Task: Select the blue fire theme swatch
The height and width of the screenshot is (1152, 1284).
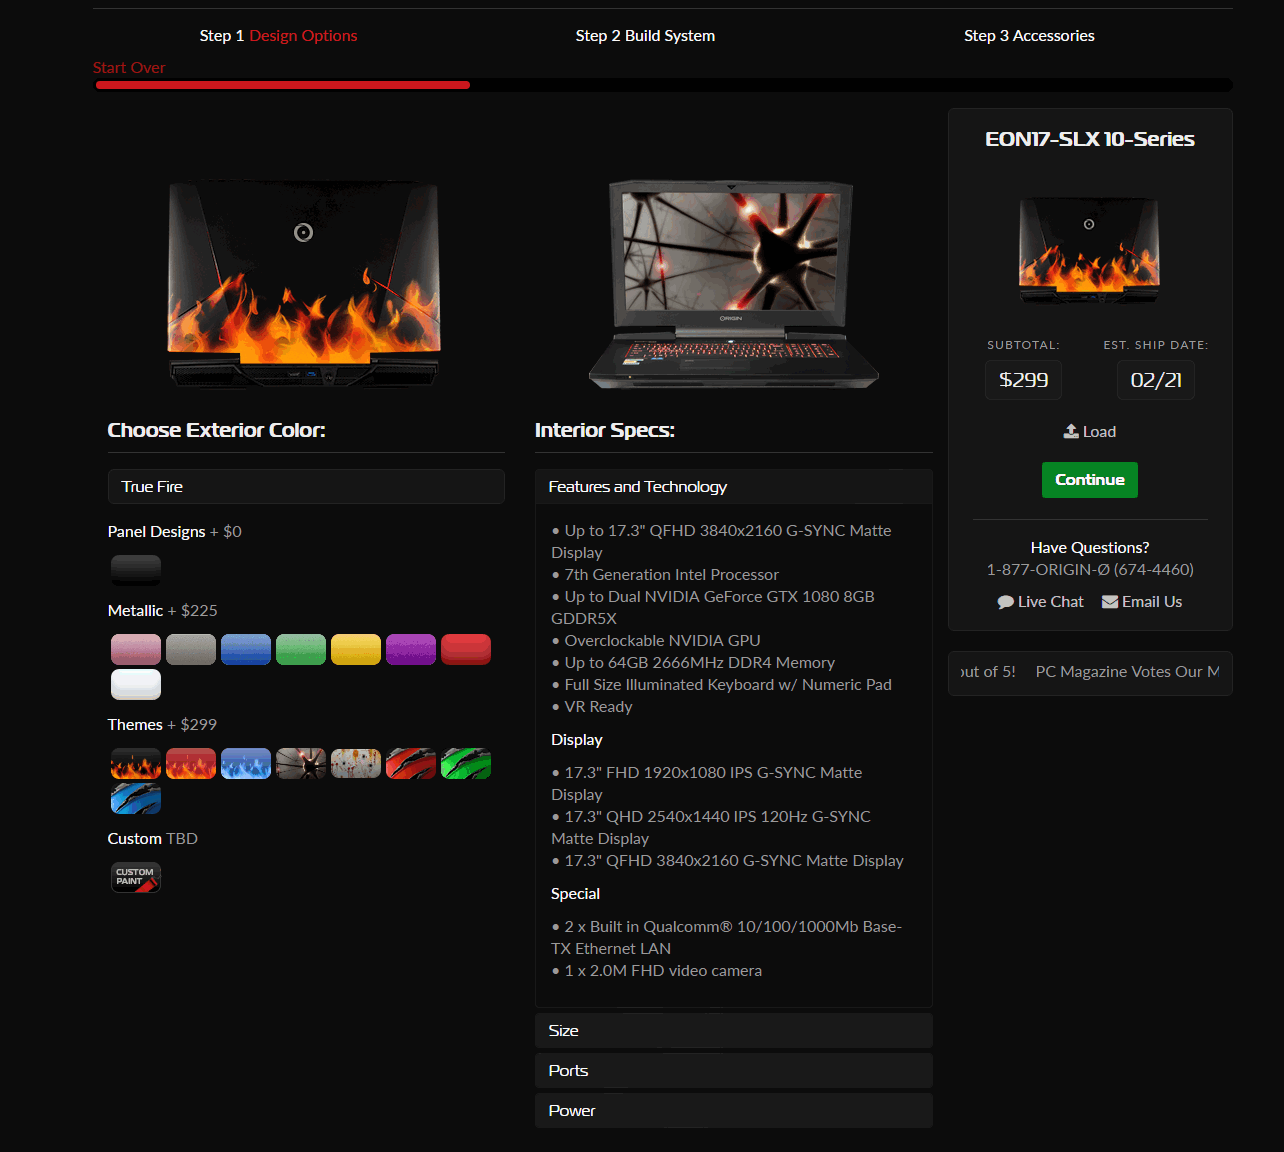Action: (246, 764)
